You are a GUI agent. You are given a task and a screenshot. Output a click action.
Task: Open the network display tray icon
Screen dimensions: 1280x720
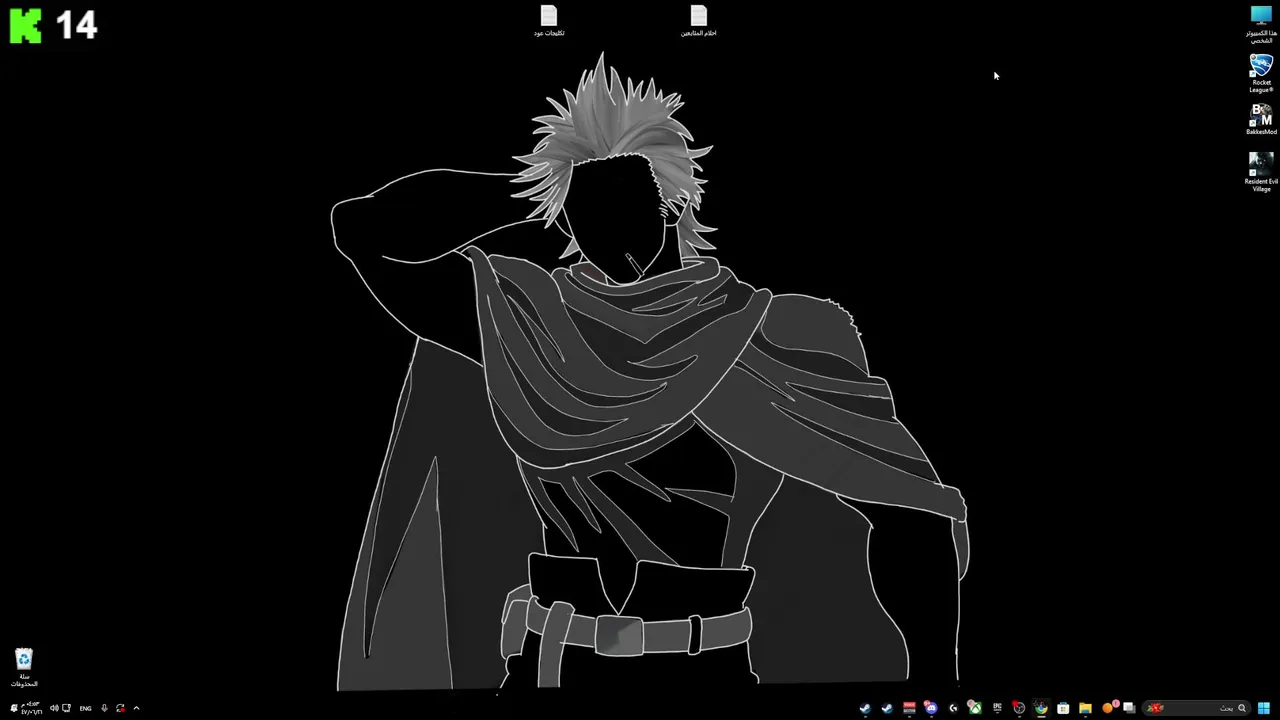coord(66,708)
